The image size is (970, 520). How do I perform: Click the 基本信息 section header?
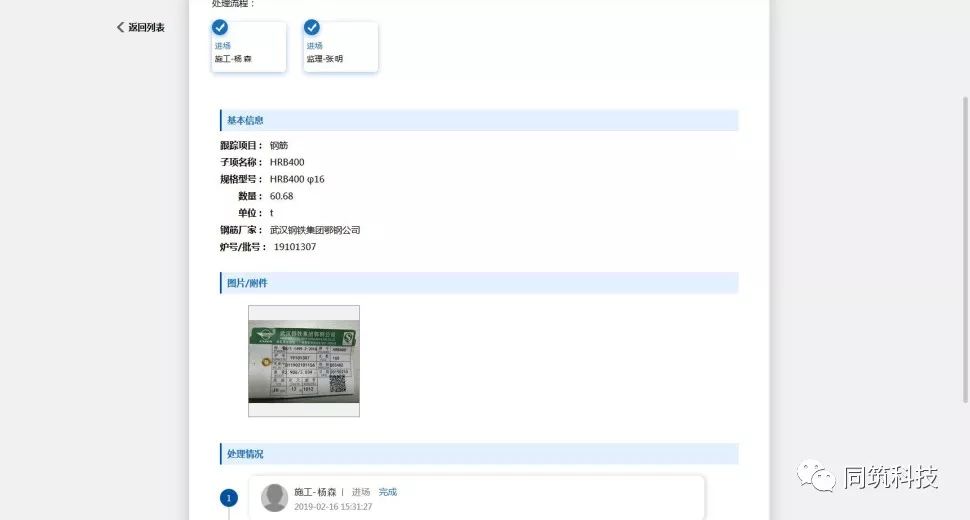(479, 121)
